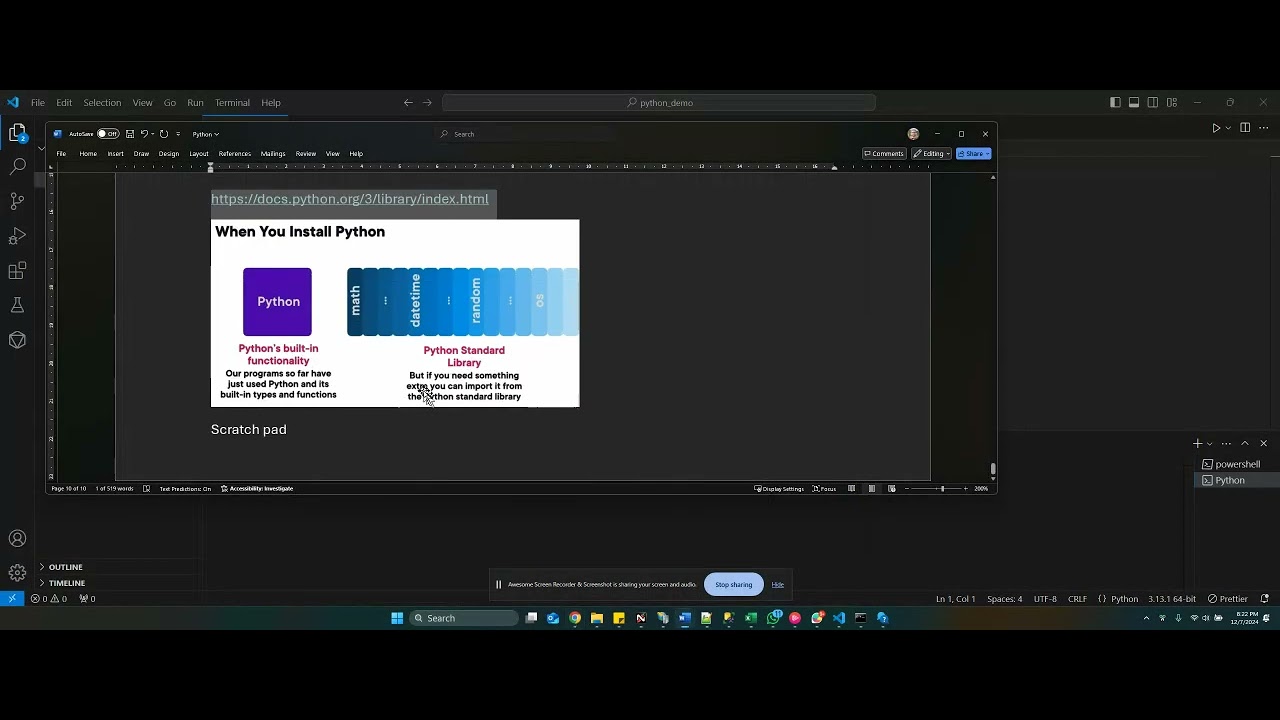Toggle the Word AutoSave switch
The image size is (1280, 720).
108,134
